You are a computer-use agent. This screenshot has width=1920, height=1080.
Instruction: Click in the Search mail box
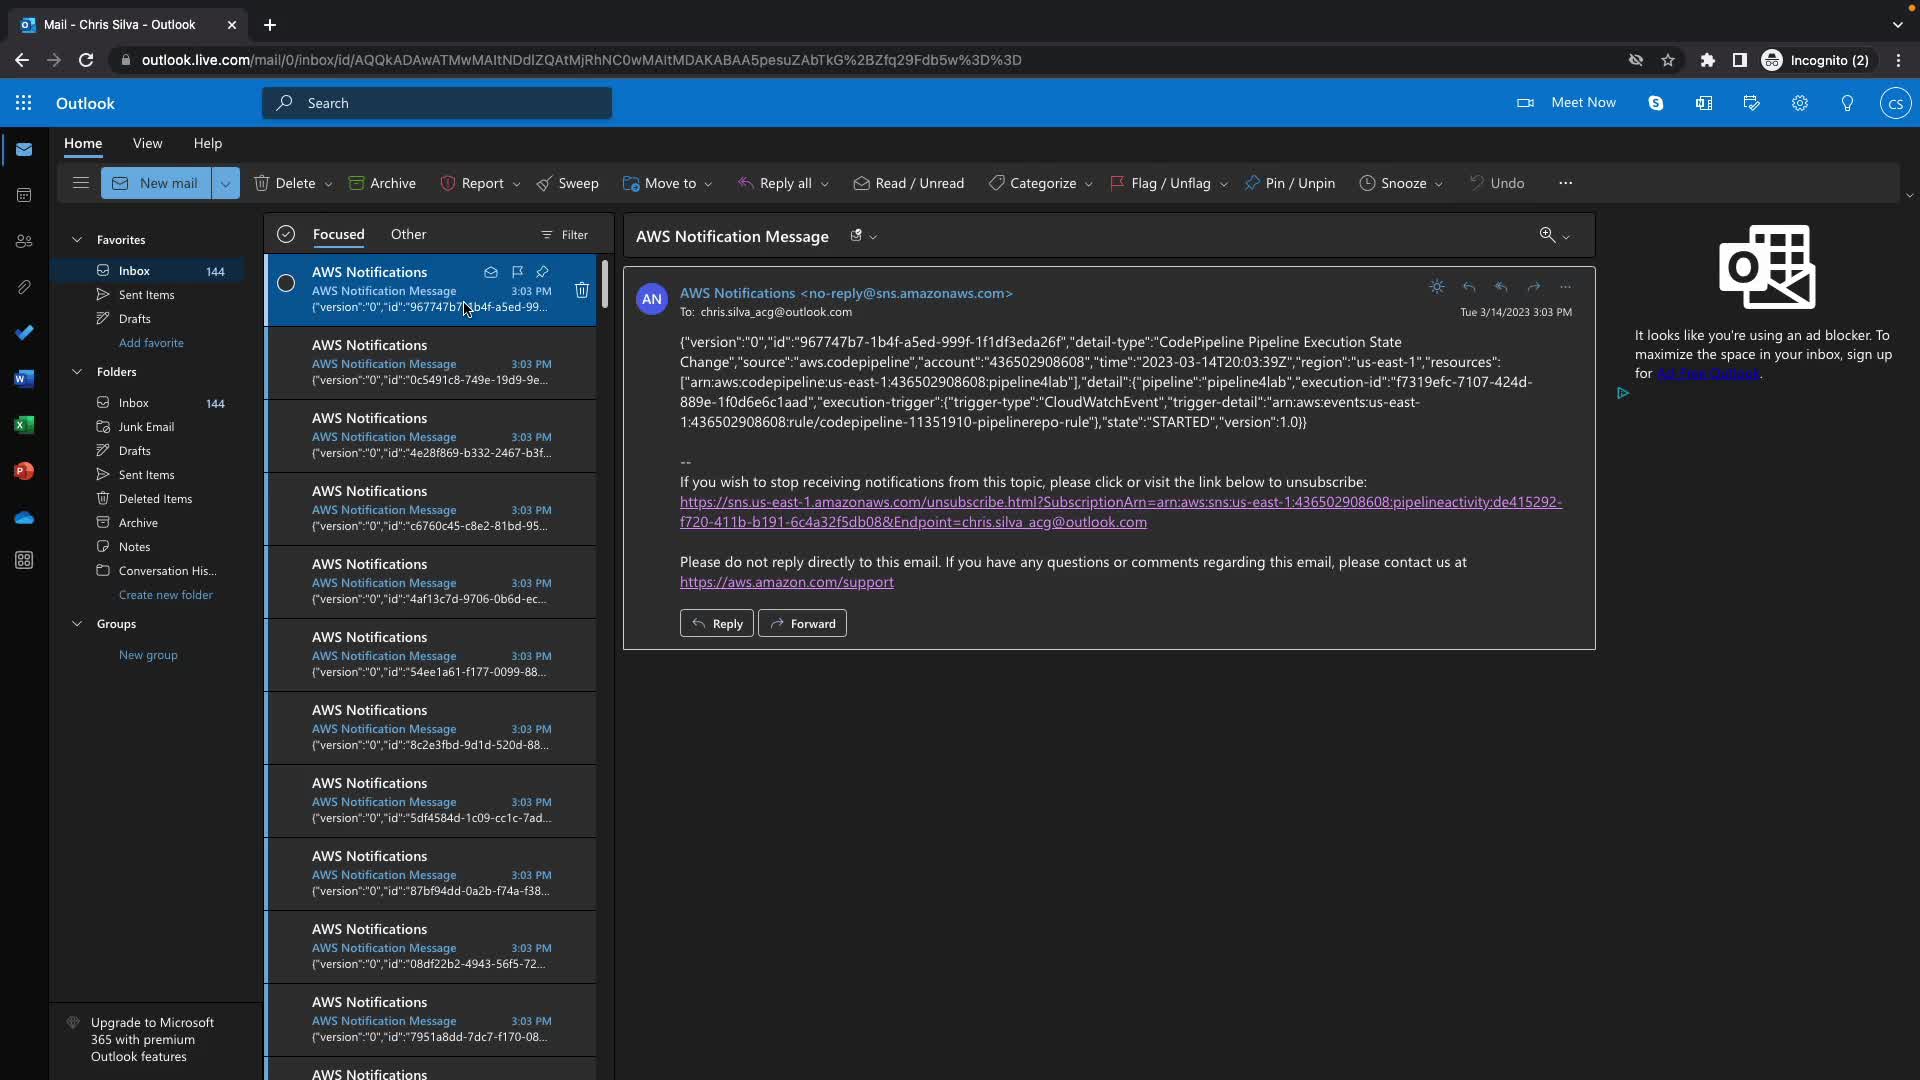point(437,103)
